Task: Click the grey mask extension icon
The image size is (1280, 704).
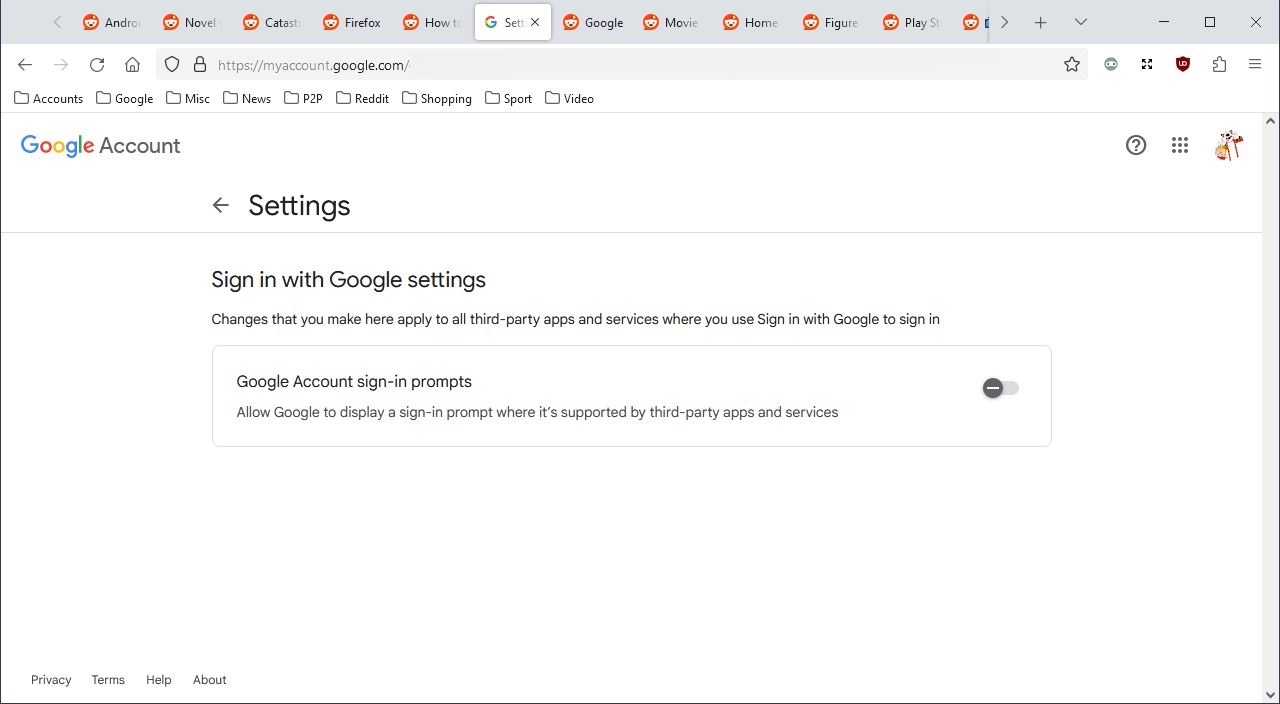Action: pos(1111,65)
